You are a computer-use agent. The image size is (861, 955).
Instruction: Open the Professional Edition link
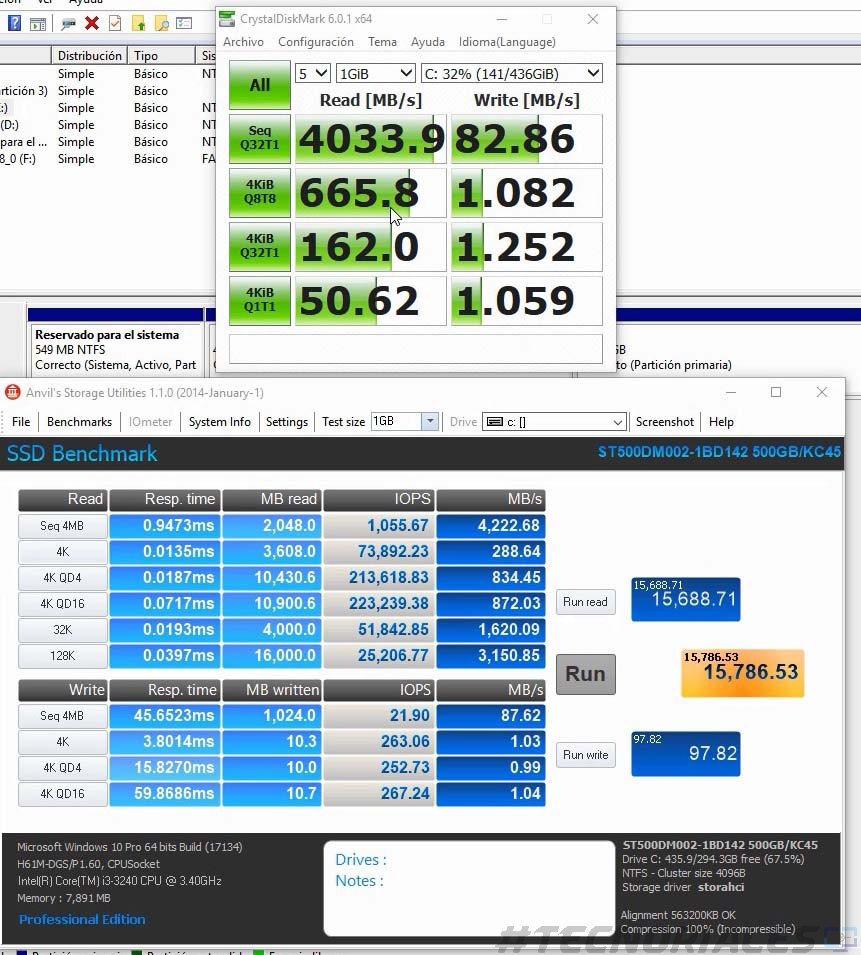coord(81,920)
